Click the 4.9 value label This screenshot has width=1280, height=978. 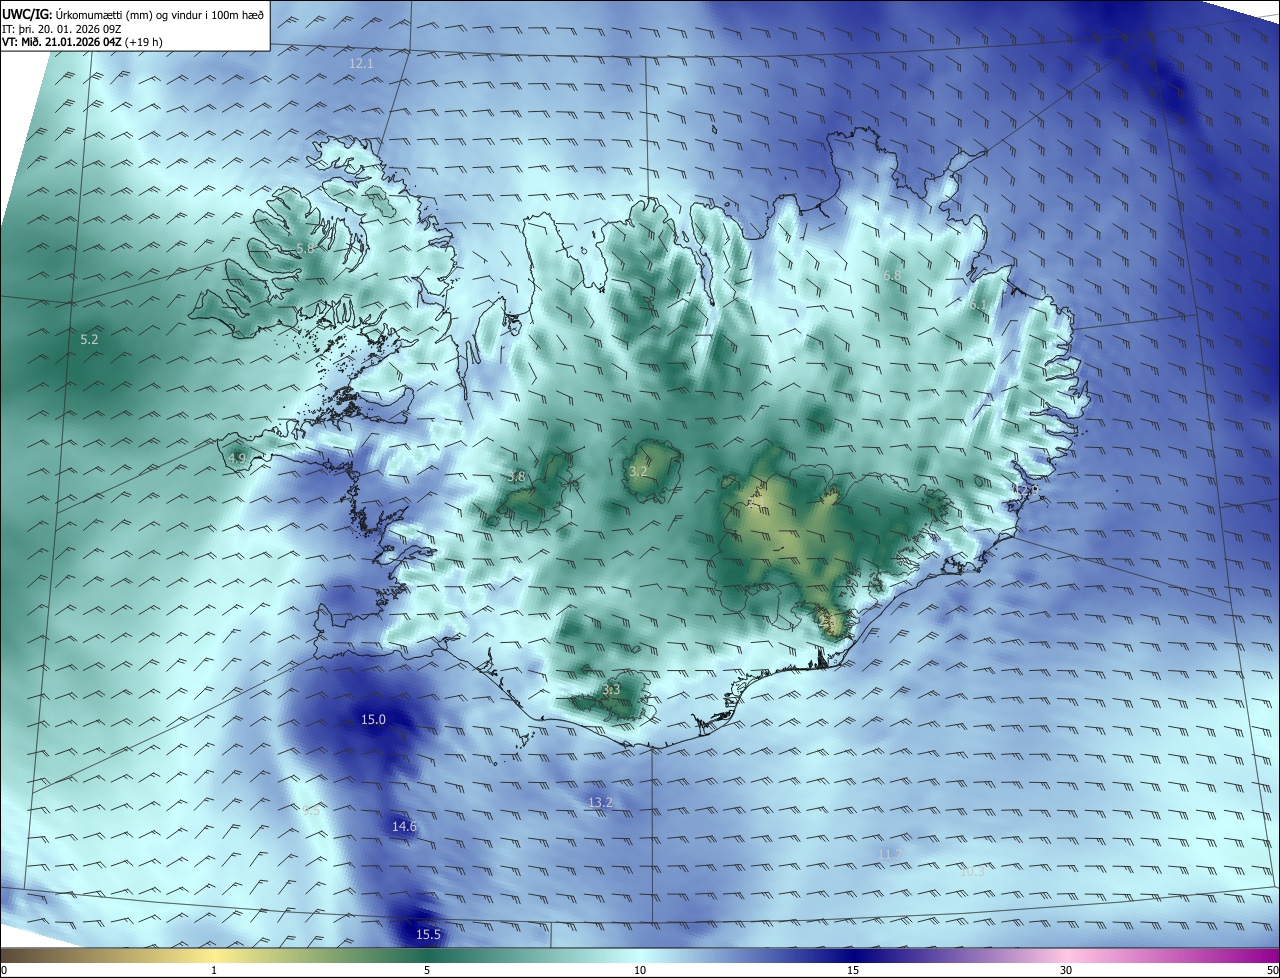(x=237, y=458)
